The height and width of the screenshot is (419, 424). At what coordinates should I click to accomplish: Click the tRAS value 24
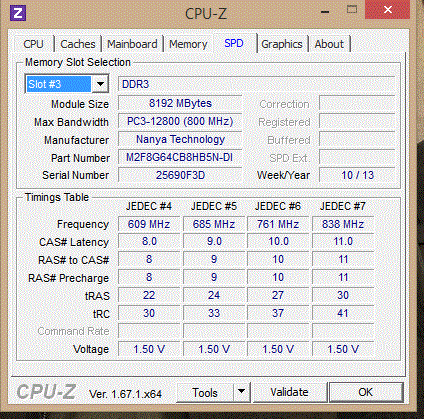pos(214,295)
